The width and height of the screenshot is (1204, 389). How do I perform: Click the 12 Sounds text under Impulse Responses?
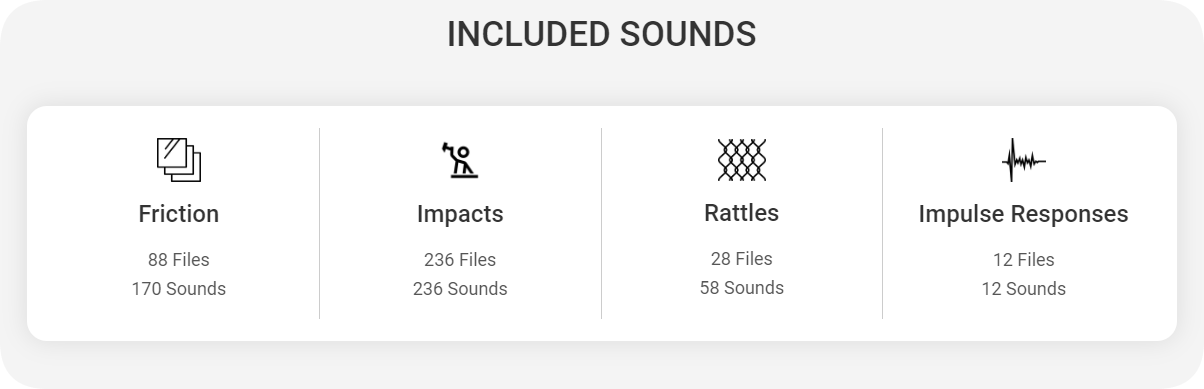point(1024,289)
